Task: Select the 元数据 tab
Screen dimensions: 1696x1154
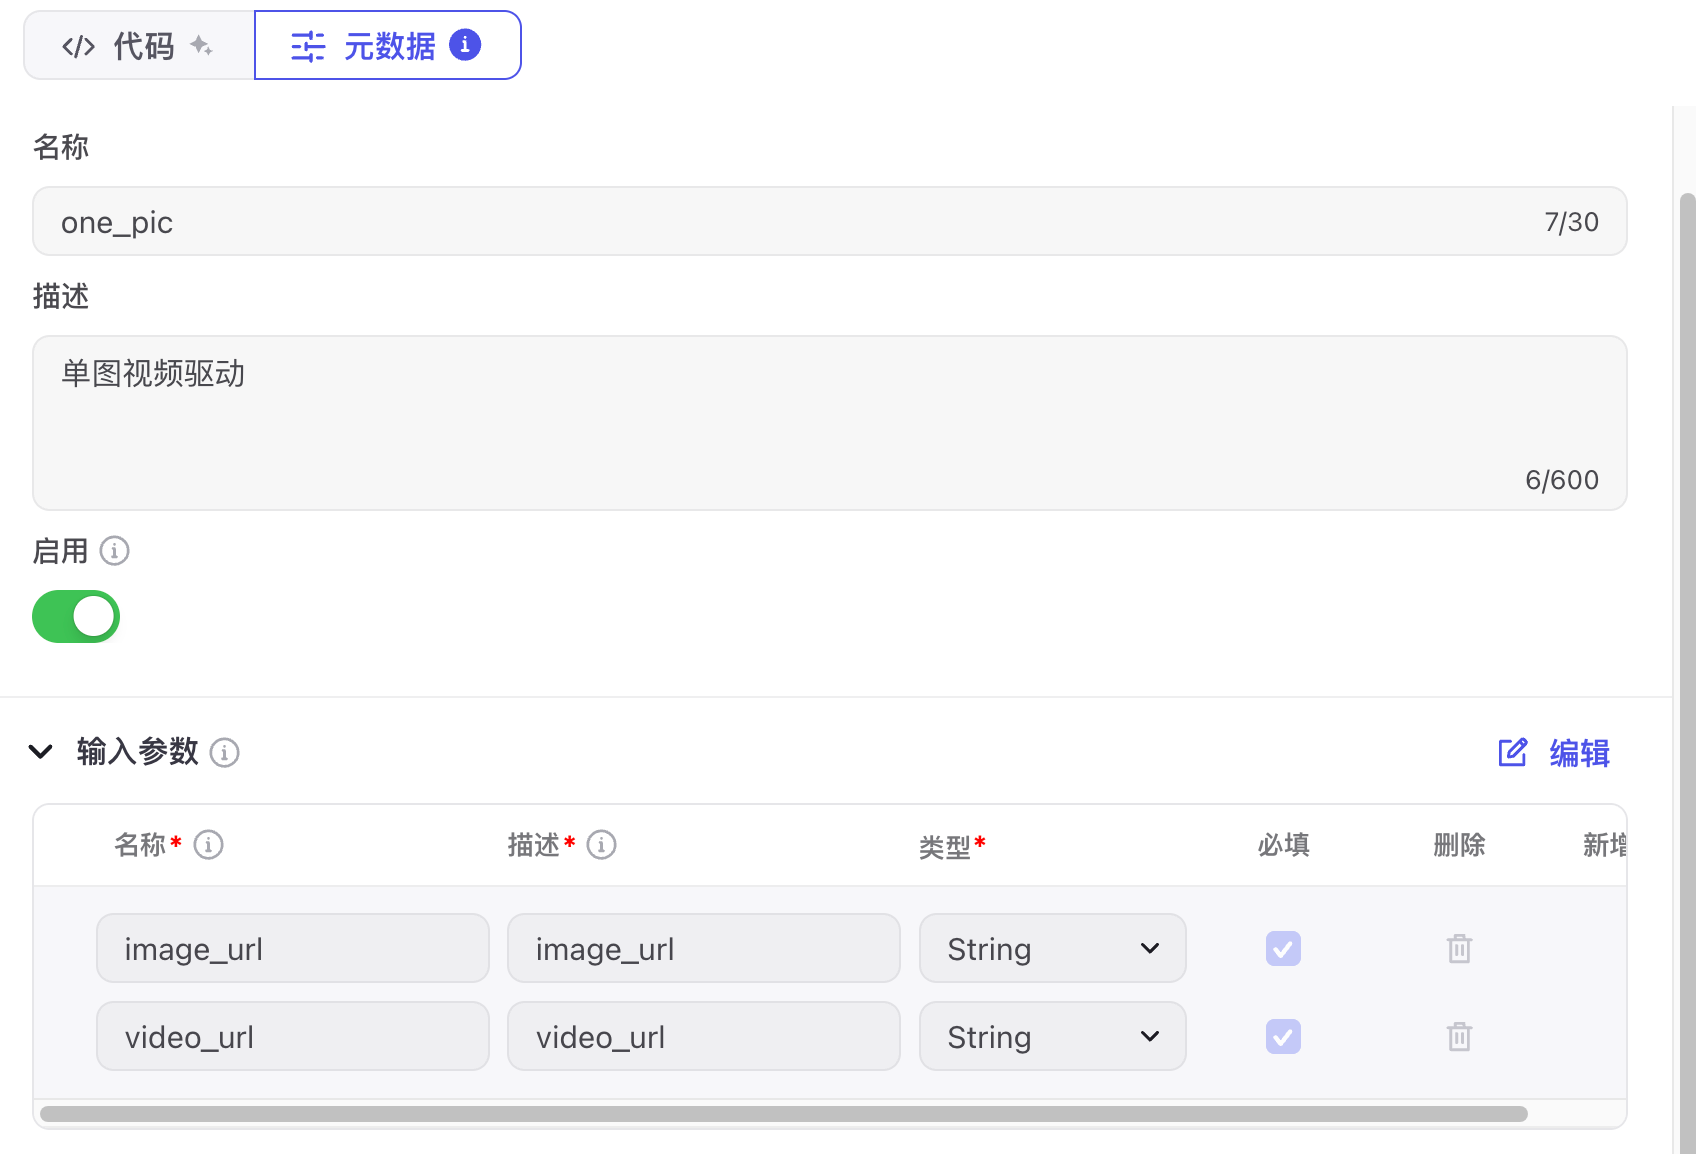Action: point(388,46)
